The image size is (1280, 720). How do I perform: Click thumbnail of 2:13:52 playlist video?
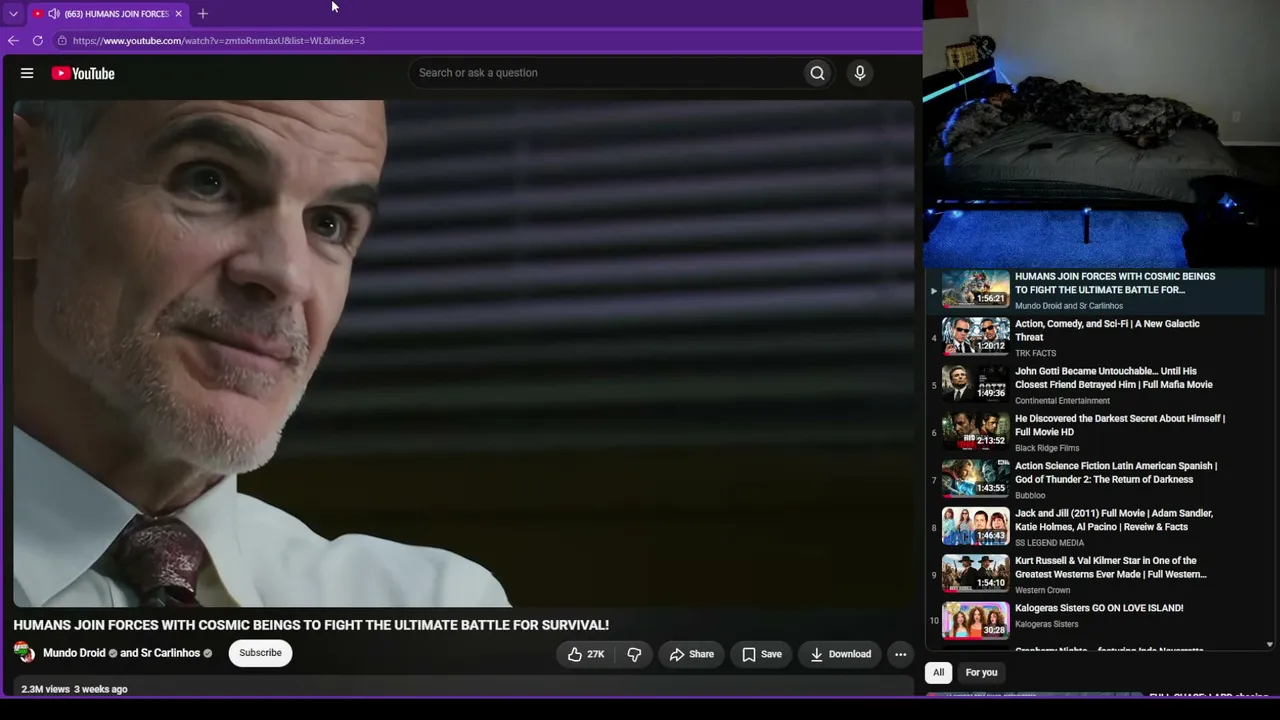click(976, 431)
